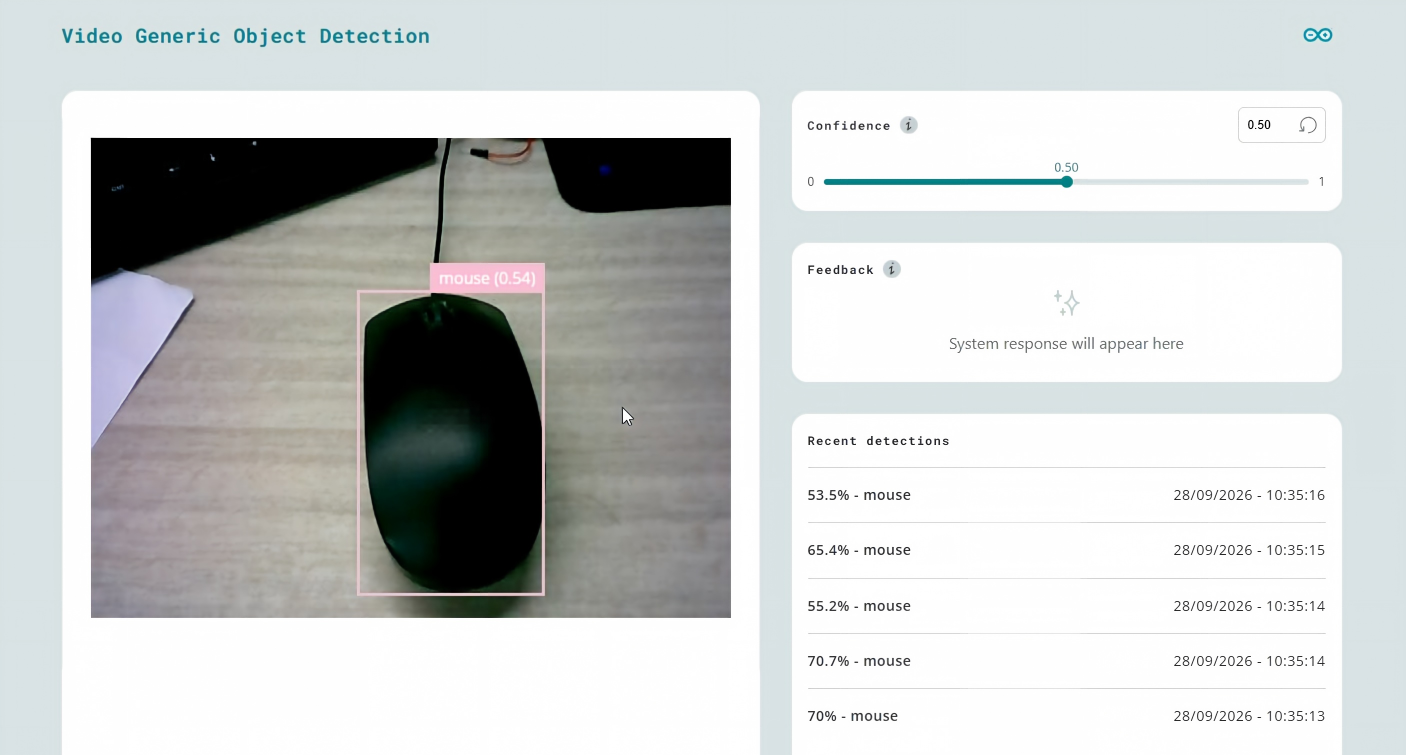The height and width of the screenshot is (755, 1406).
Task: Click 'System response will appear here' text
Action: coord(1066,344)
